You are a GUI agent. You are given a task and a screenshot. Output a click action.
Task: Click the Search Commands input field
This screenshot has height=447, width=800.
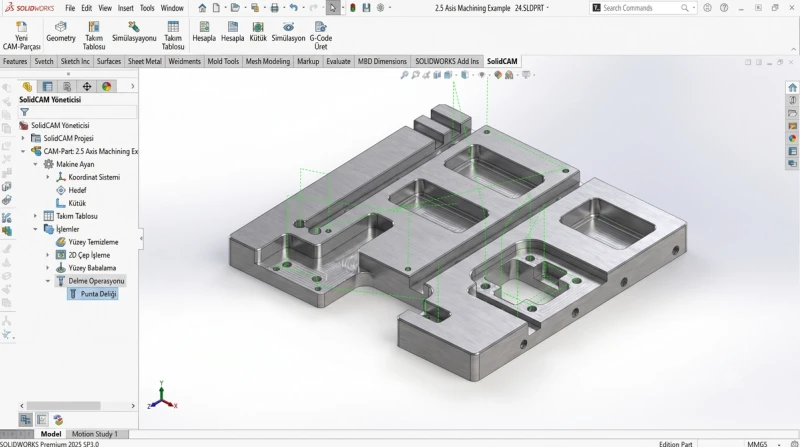pos(641,8)
